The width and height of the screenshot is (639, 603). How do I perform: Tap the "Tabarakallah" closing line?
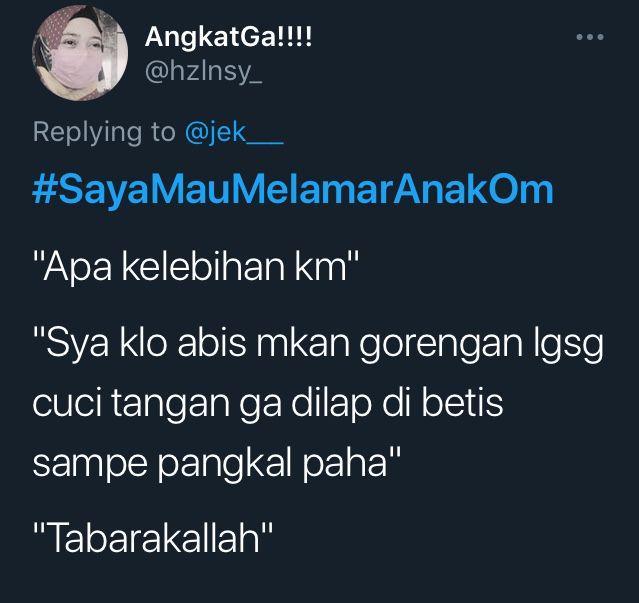[153, 536]
